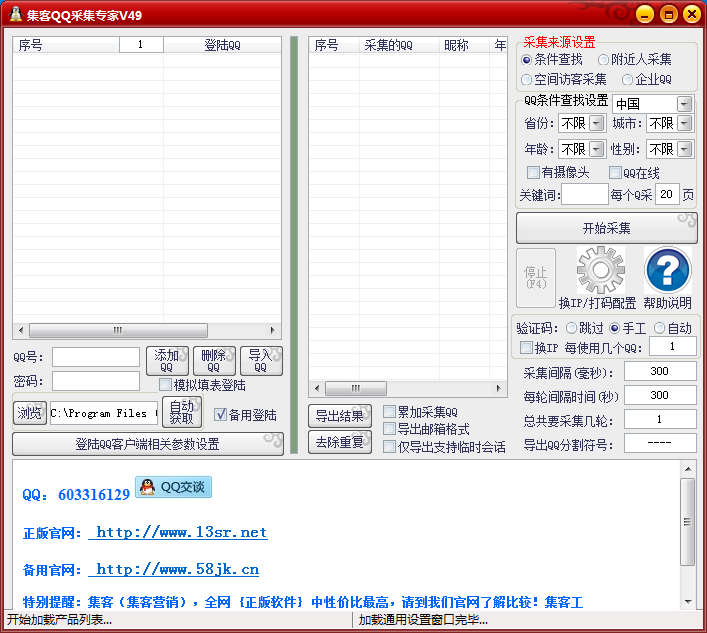Open the official site link www.13sr.net
Image resolution: width=707 pixels, height=633 pixels.
pos(178,532)
